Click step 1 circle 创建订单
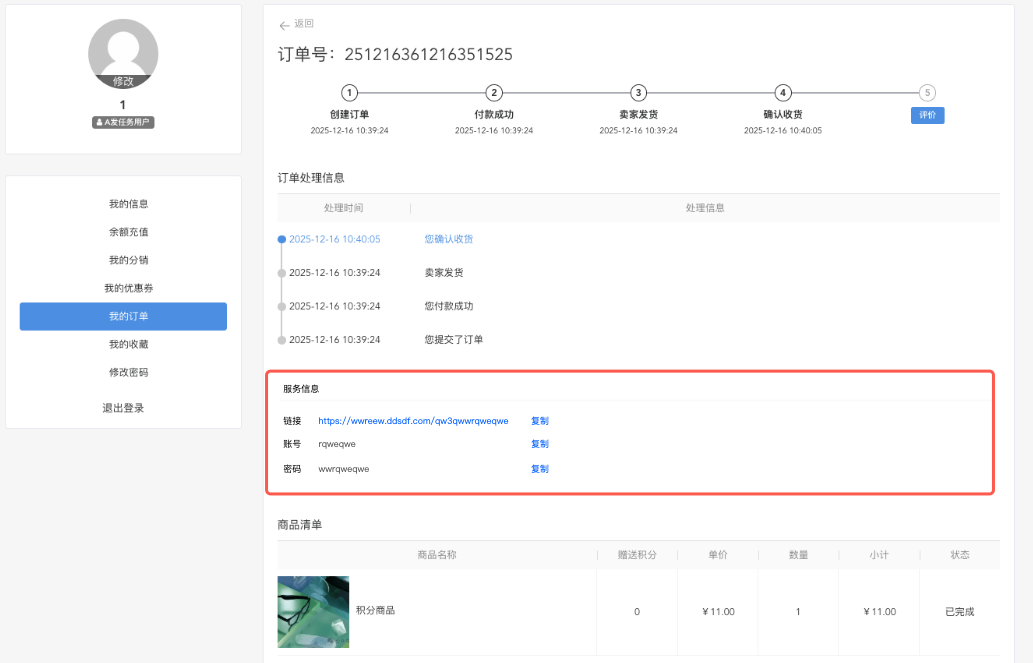This screenshot has width=1033, height=663. (349, 92)
